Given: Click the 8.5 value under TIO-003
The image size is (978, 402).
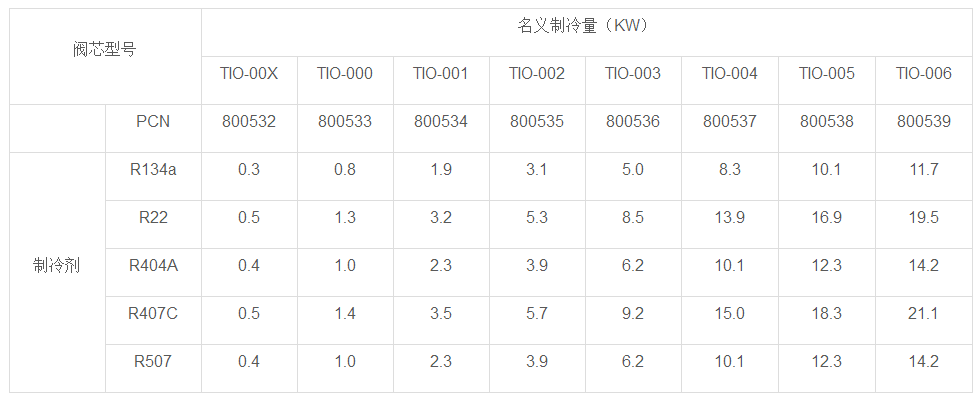Looking at the screenshot, I should click(x=633, y=217).
